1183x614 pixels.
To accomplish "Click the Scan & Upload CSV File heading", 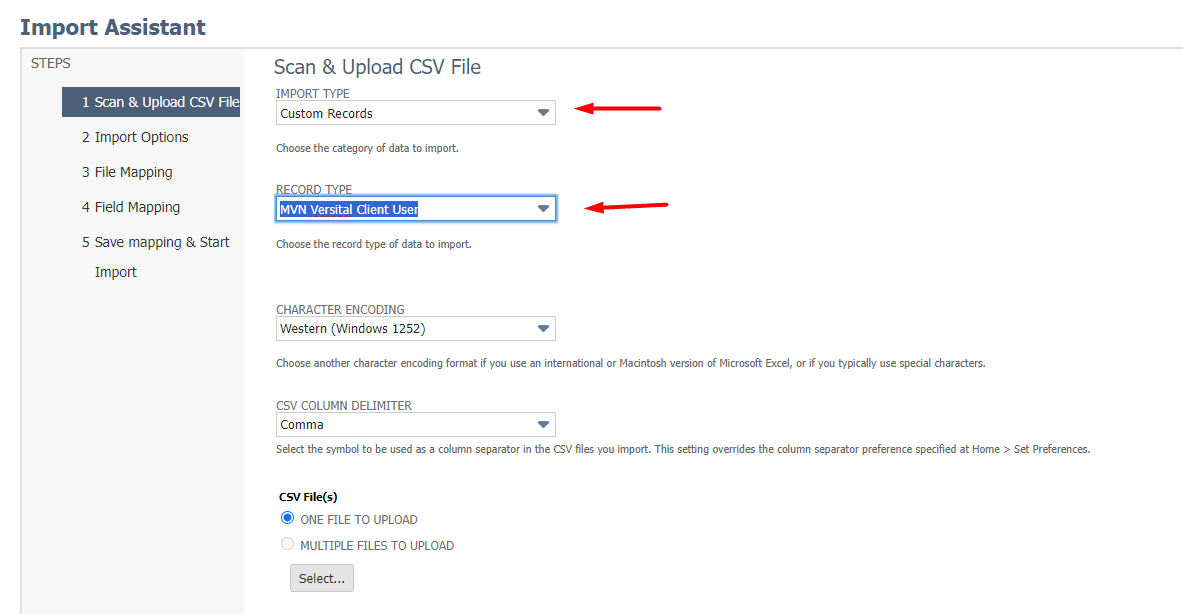I will click(377, 67).
